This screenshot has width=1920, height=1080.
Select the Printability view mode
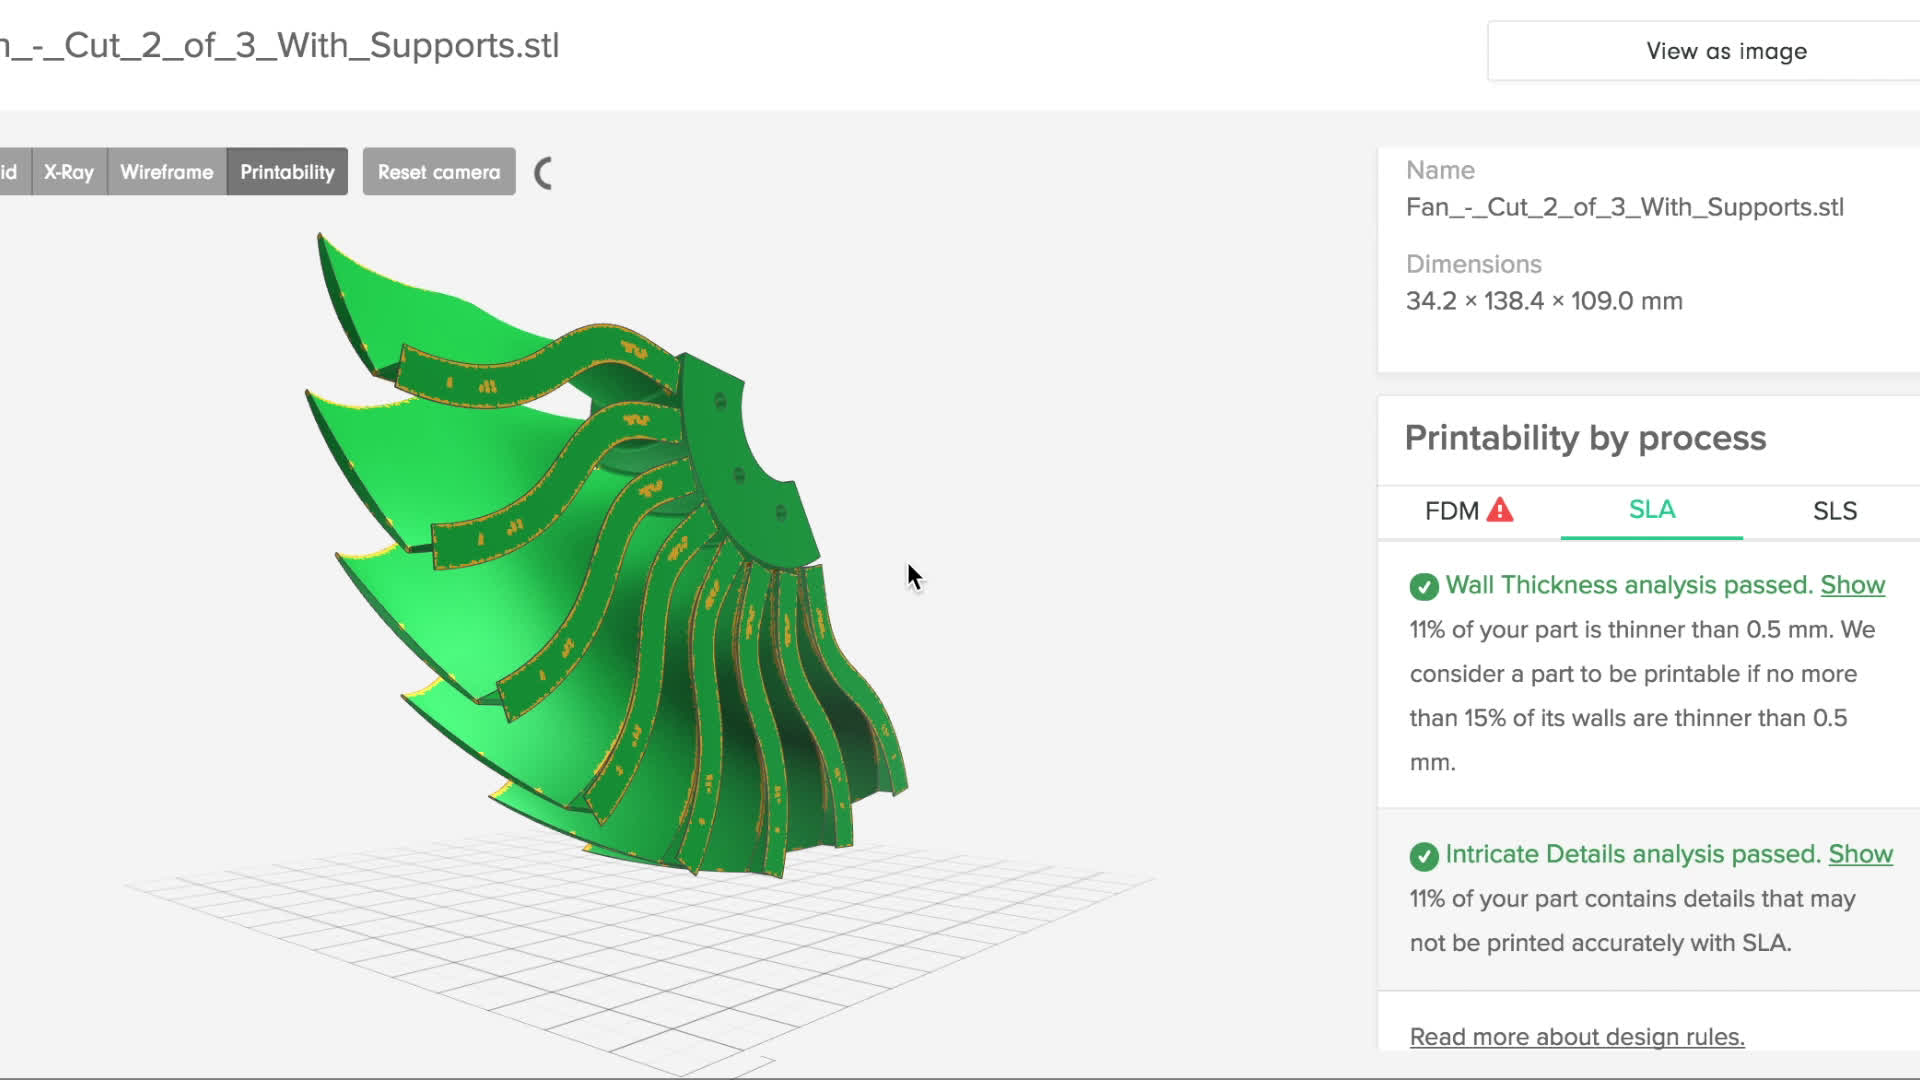coord(287,172)
